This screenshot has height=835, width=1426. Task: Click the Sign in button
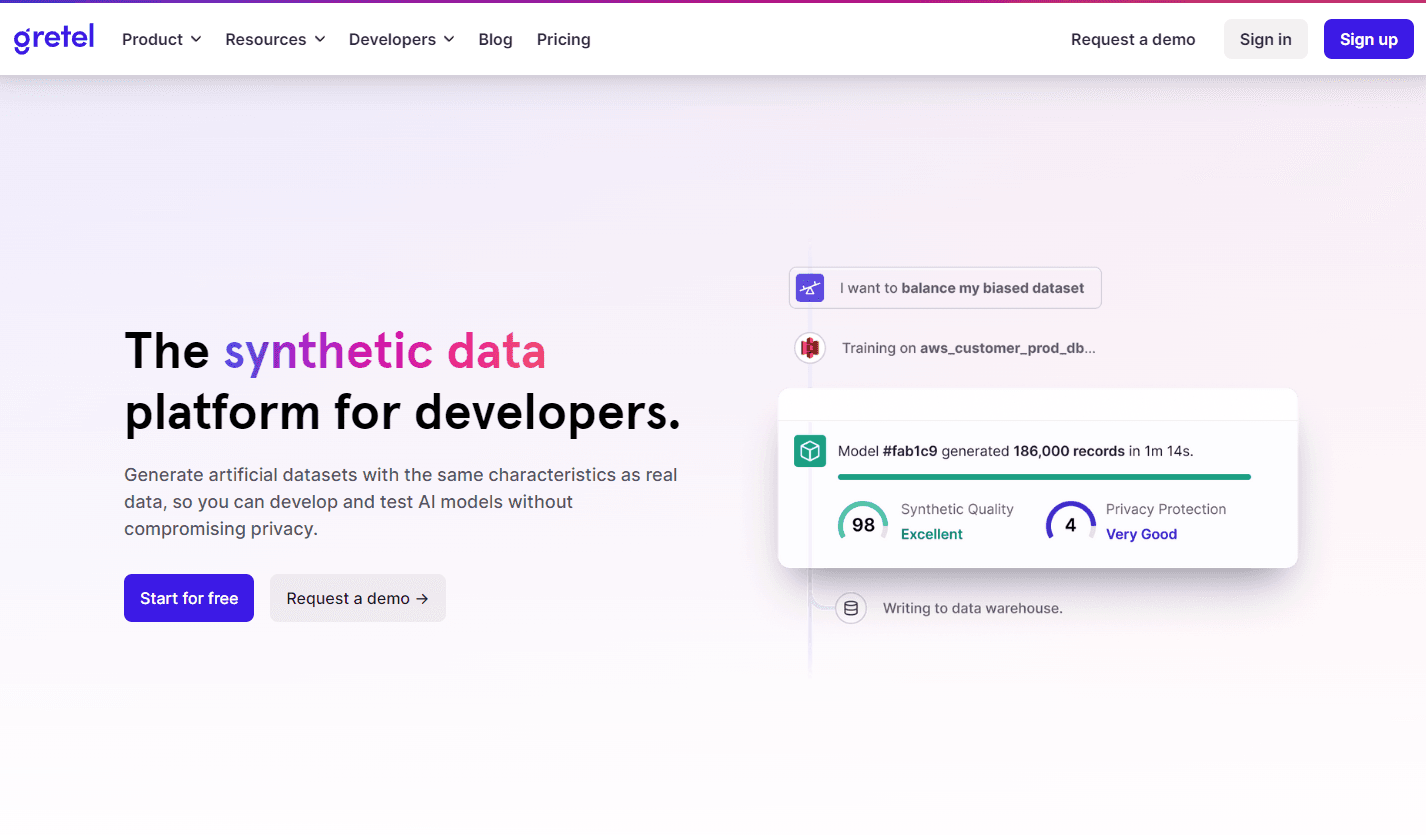pyautogui.click(x=1265, y=39)
